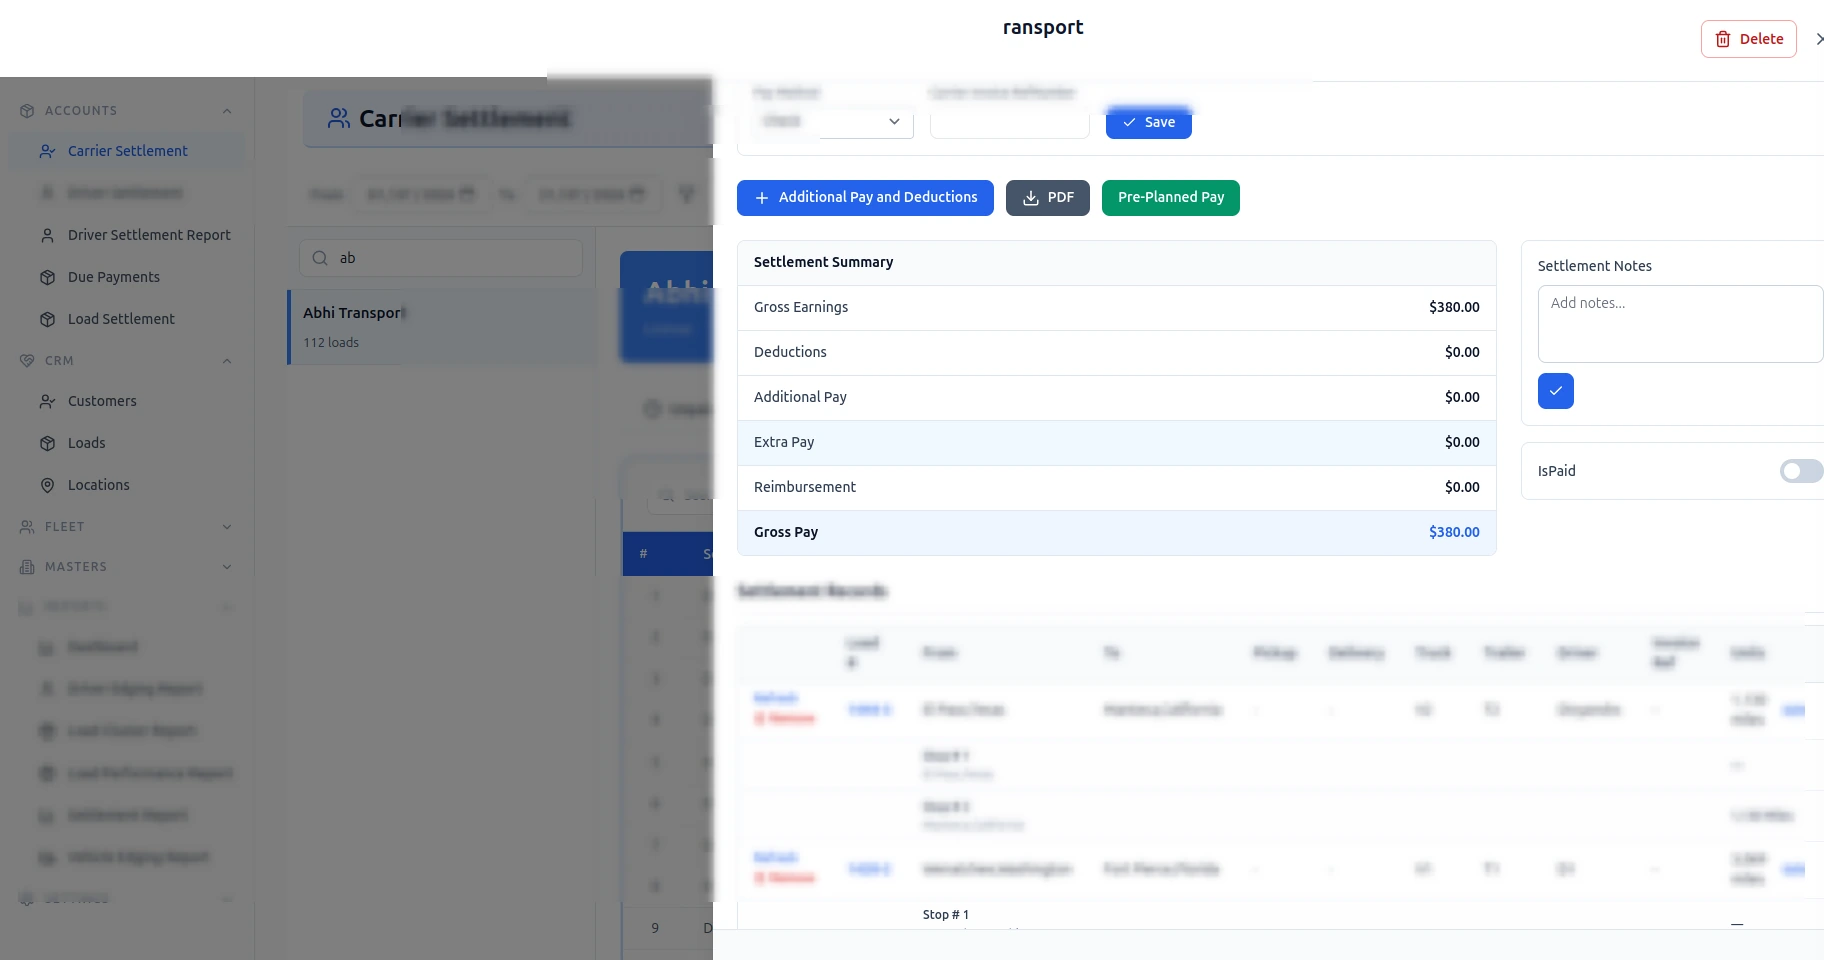Viewport: 1824px width, 960px height.
Task: Click the Customers person icon
Action: coord(47,401)
